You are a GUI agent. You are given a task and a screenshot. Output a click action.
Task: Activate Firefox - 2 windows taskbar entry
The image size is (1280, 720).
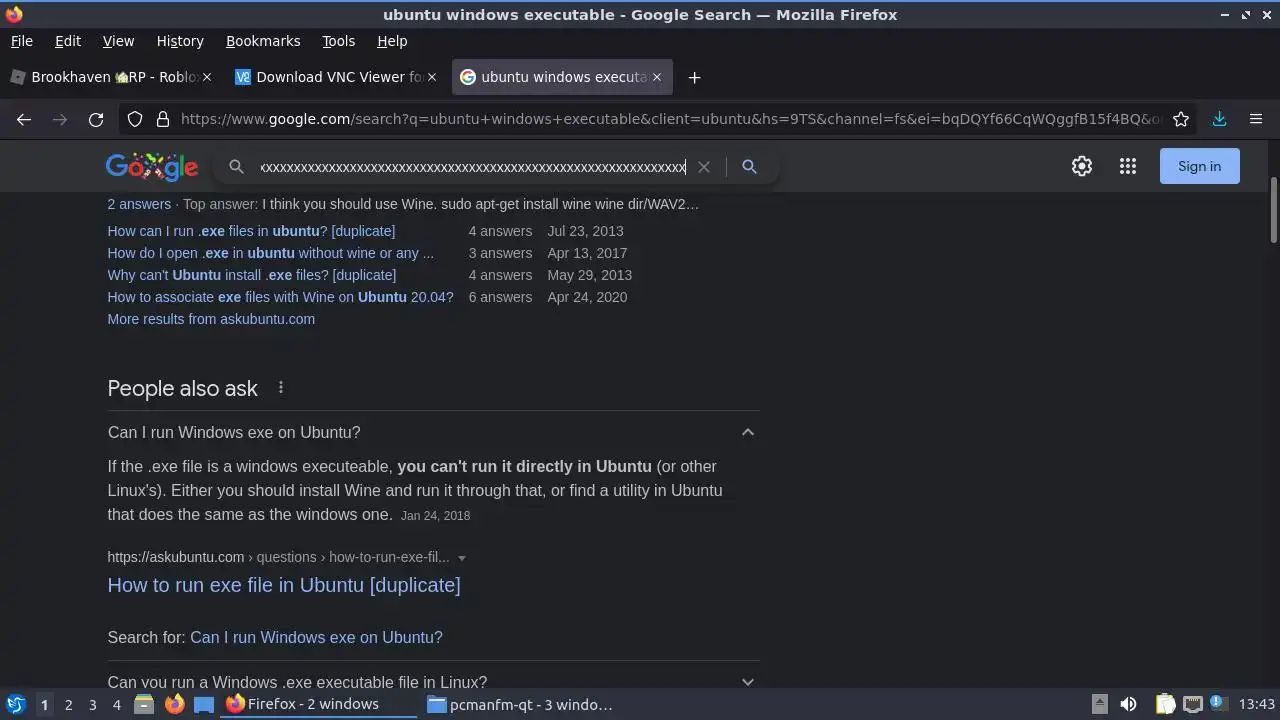[x=319, y=704]
